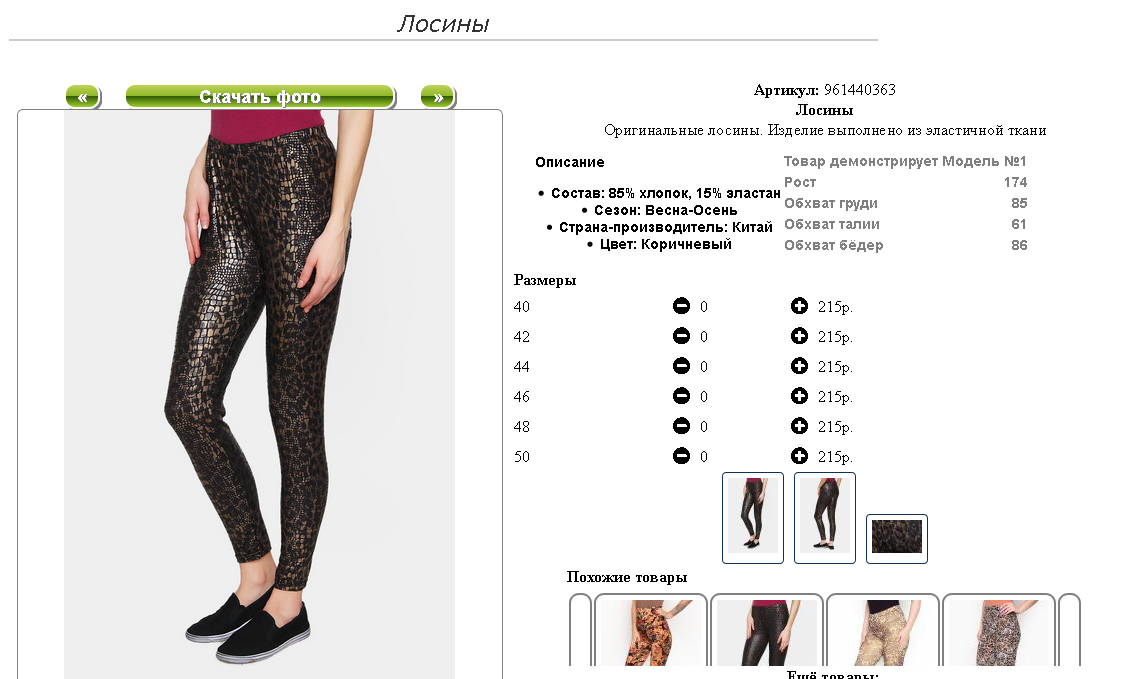Remove one item of size 48
Image resolution: width=1129 pixels, height=679 pixels.
click(x=681, y=426)
